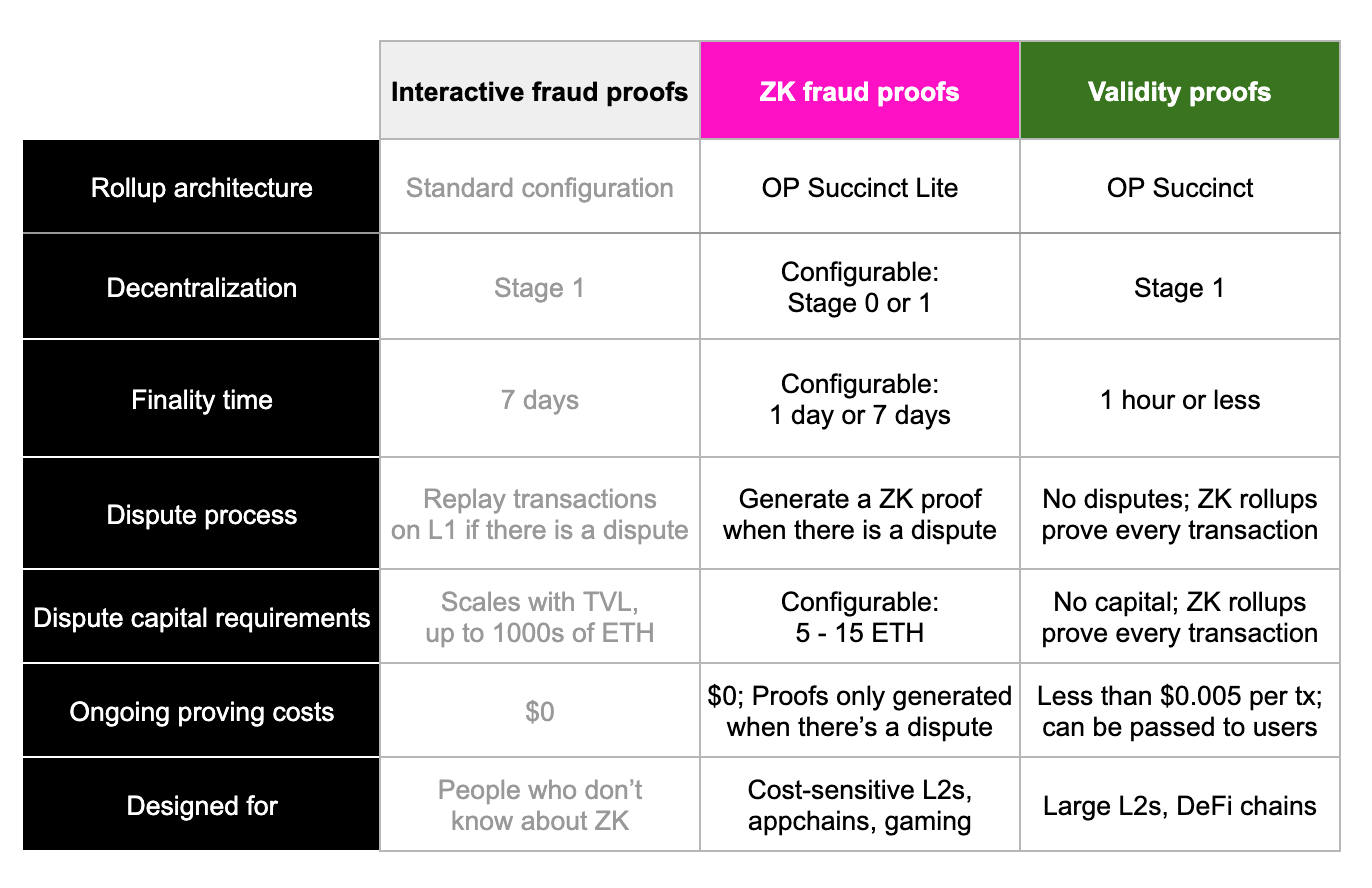The width and height of the screenshot is (1372, 888).
Task: Select the Decentralization row label
Action: (201, 288)
